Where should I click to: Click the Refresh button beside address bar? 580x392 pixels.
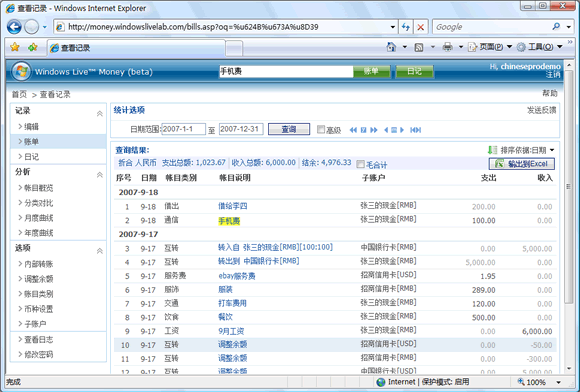(406, 27)
